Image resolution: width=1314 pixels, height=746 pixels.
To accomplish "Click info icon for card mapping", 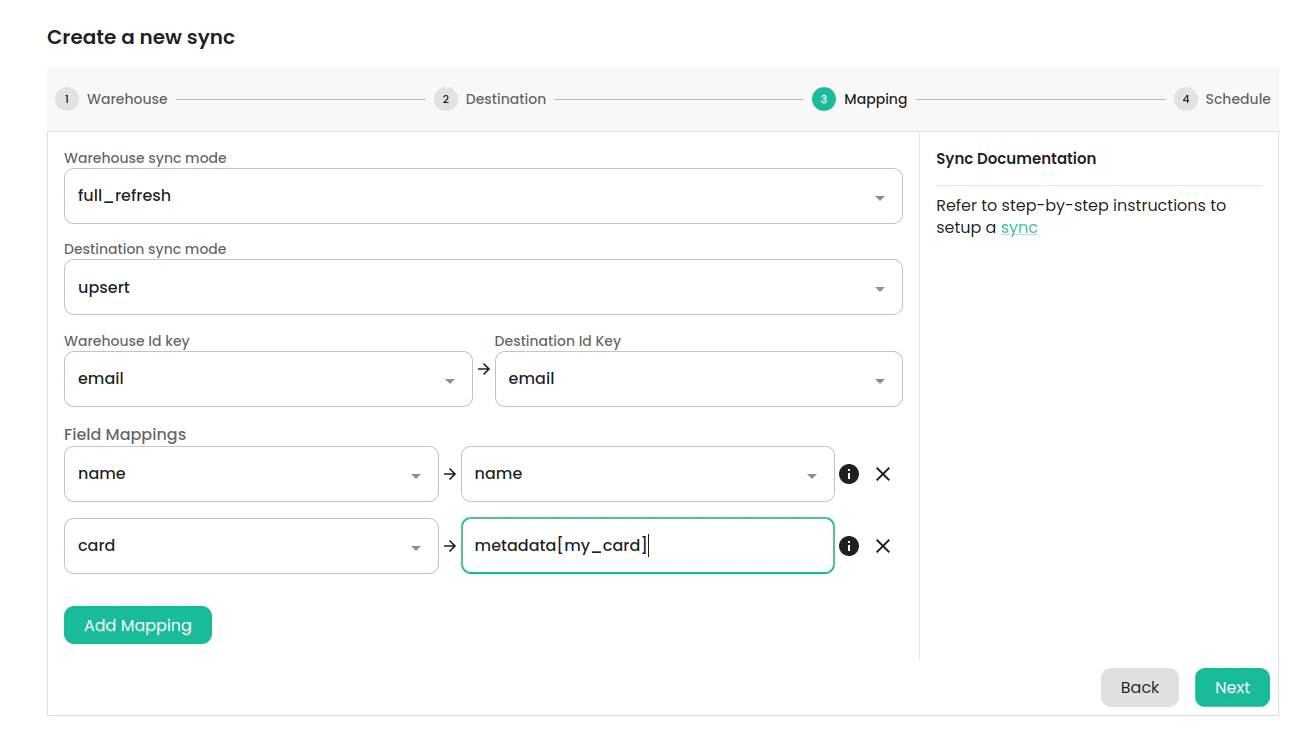I will pos(849,546).
